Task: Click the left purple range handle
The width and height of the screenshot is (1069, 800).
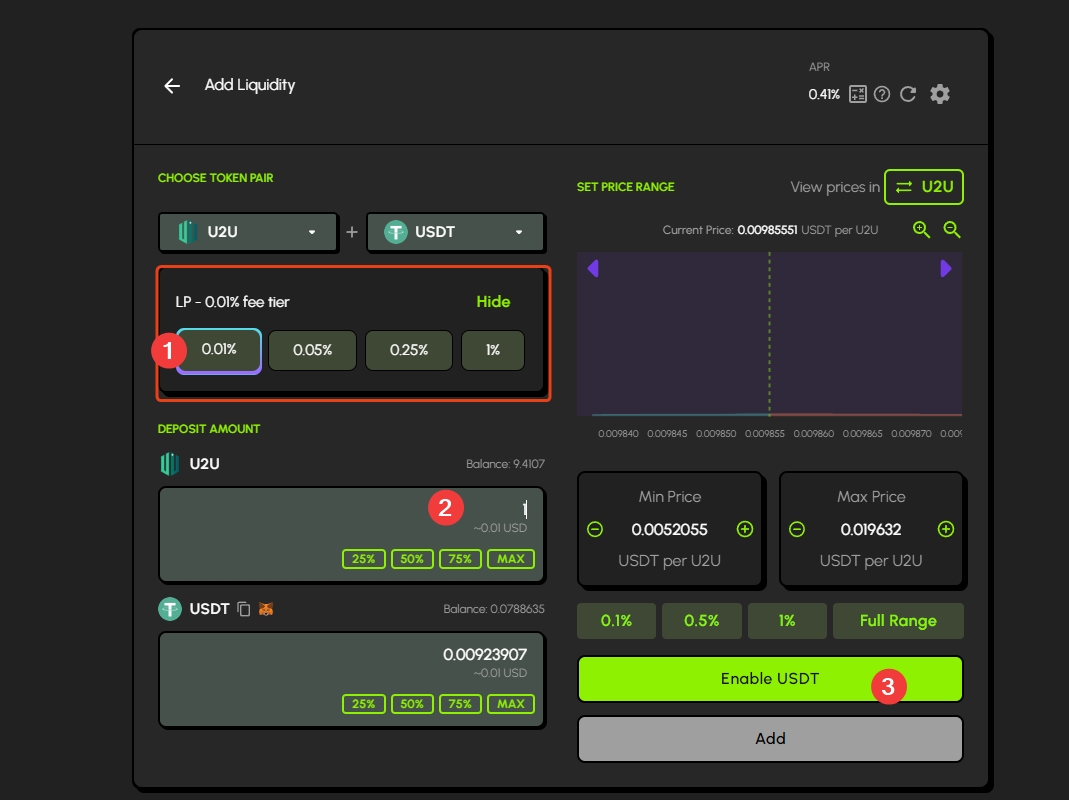Action: coord(592,268)
